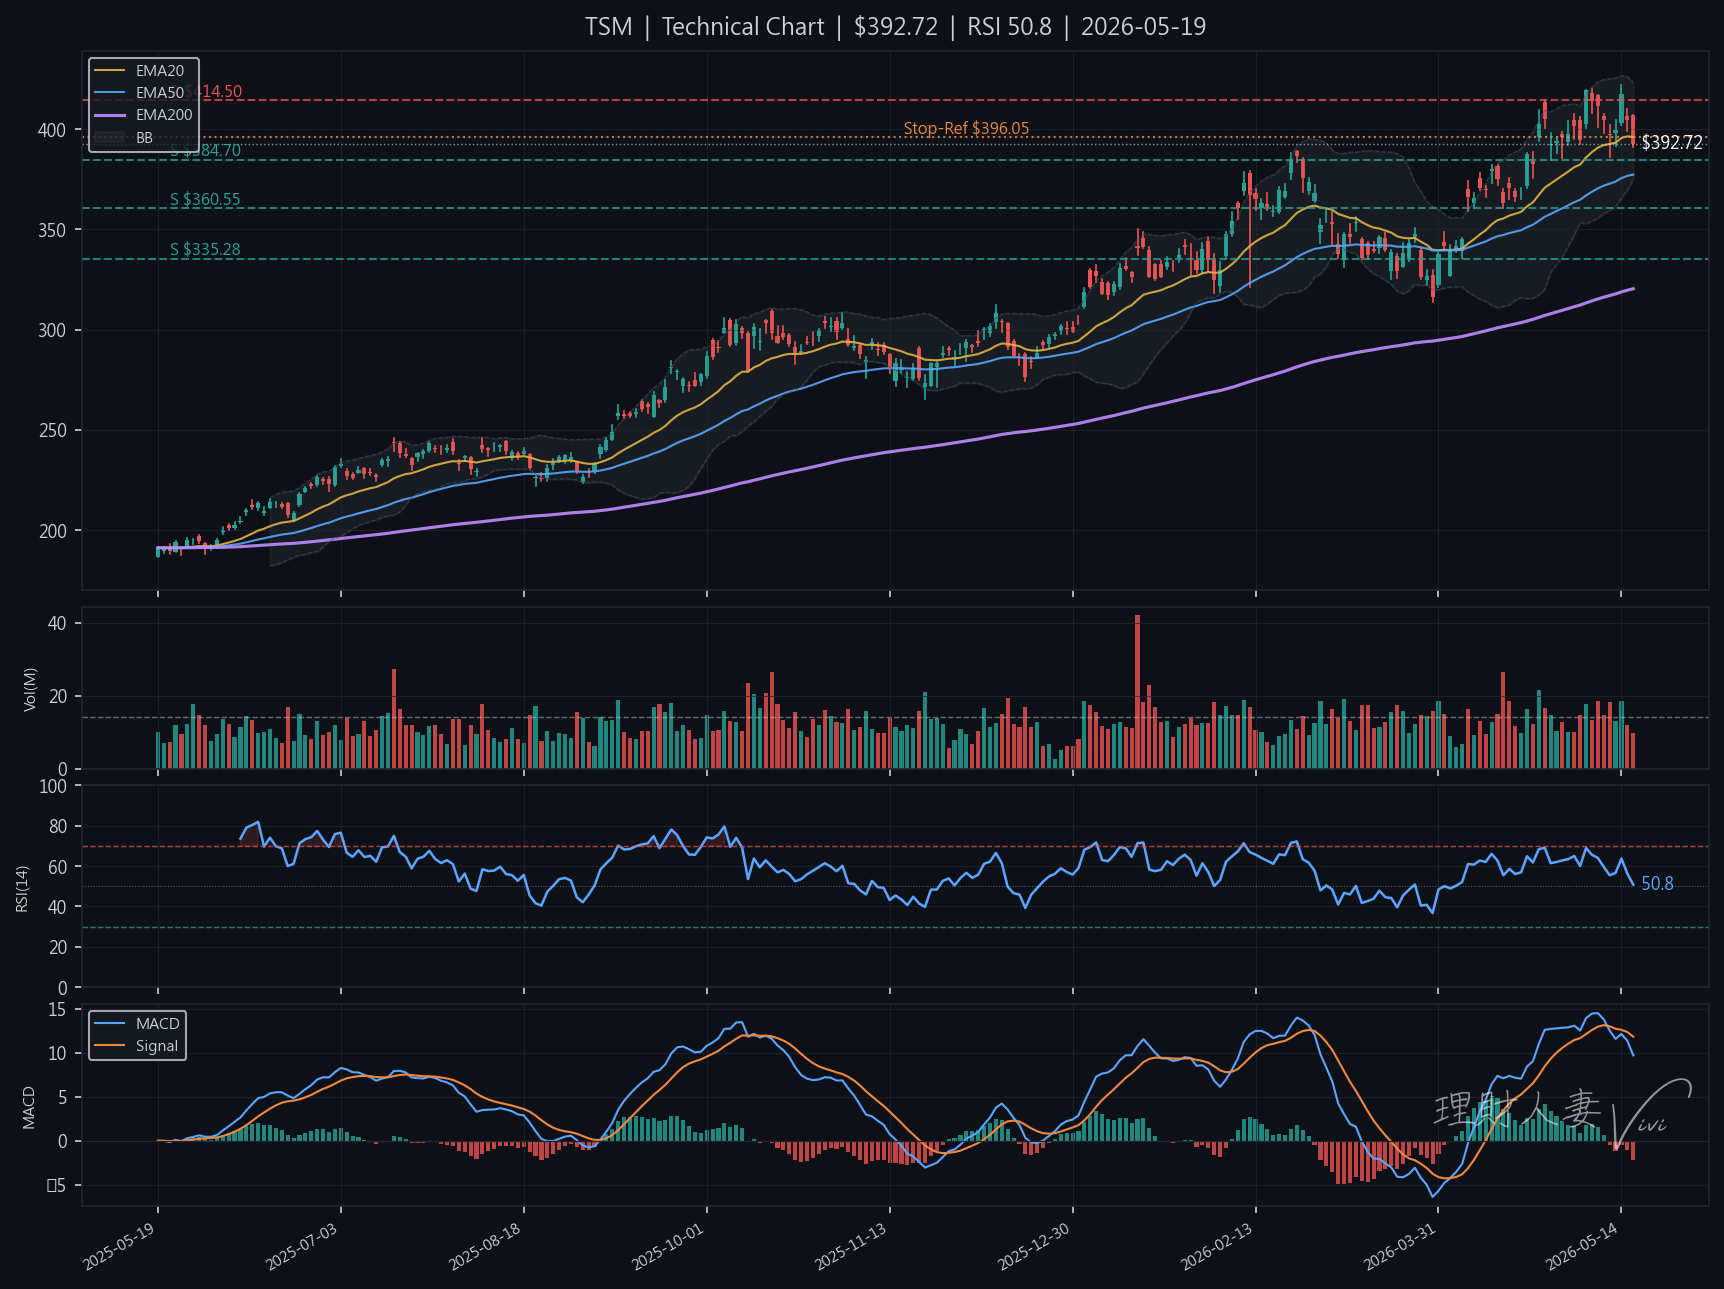The height and width of the screenshot is (1289, 1724).
Task: Click the 50.8 RSI value label
Action: point(1657,884)
